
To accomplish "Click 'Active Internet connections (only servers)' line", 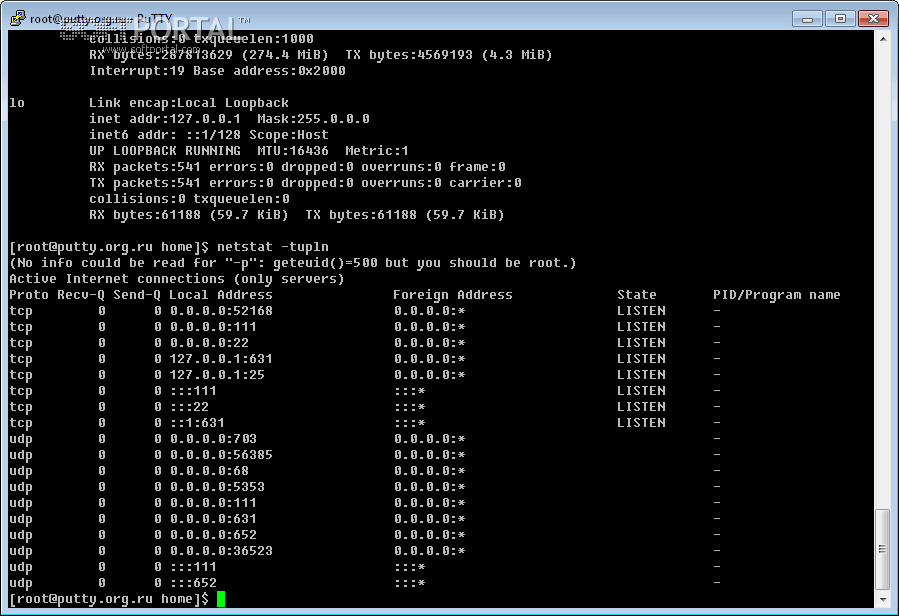I will (177, 279).
